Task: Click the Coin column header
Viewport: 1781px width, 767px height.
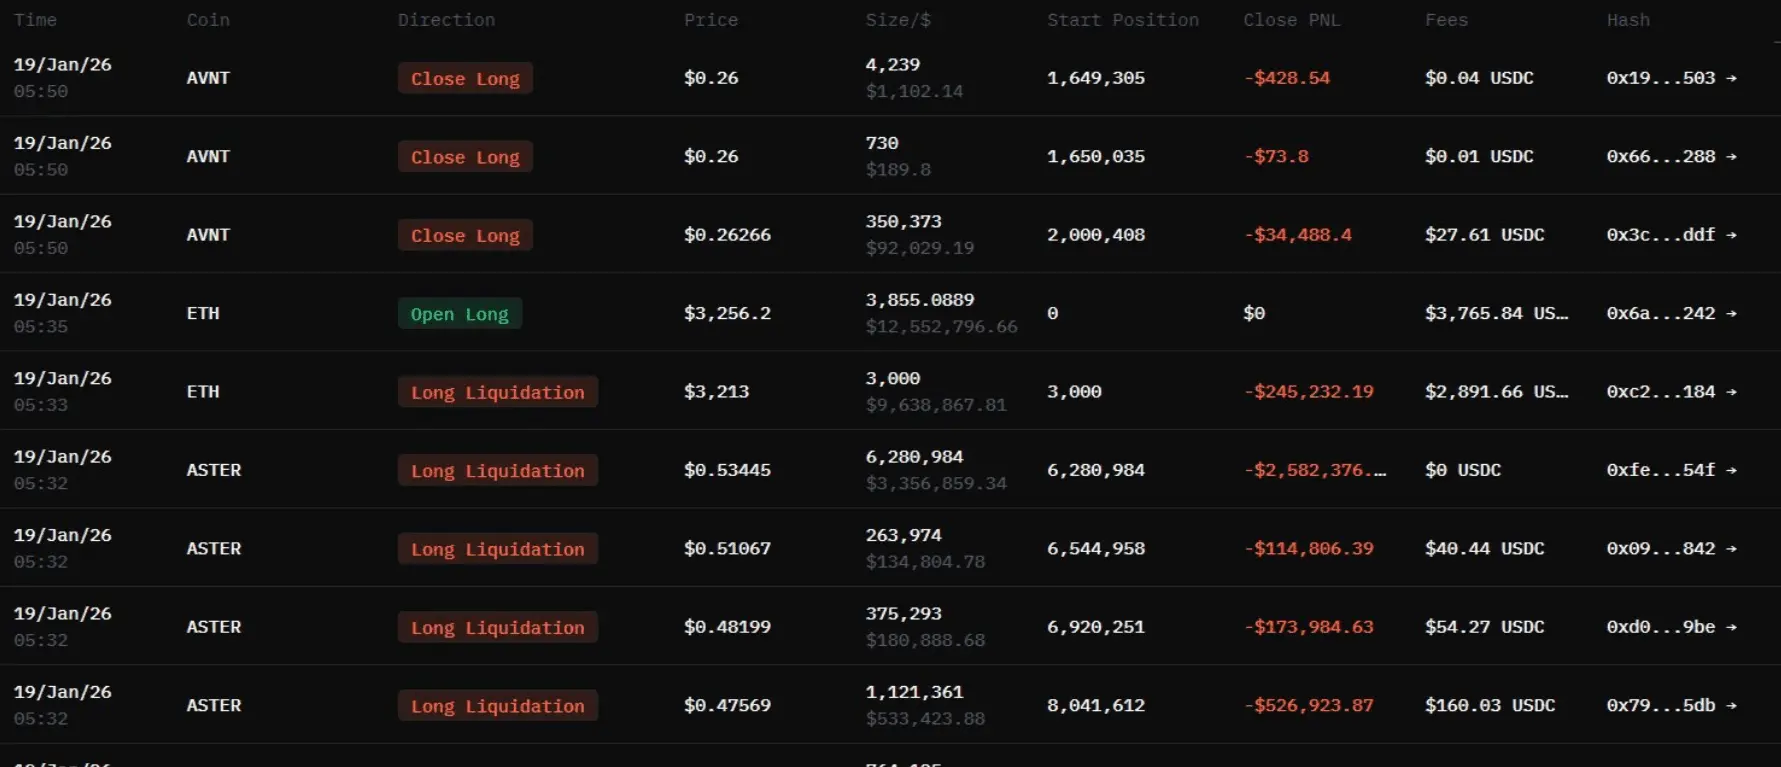Action: point(208,20)
